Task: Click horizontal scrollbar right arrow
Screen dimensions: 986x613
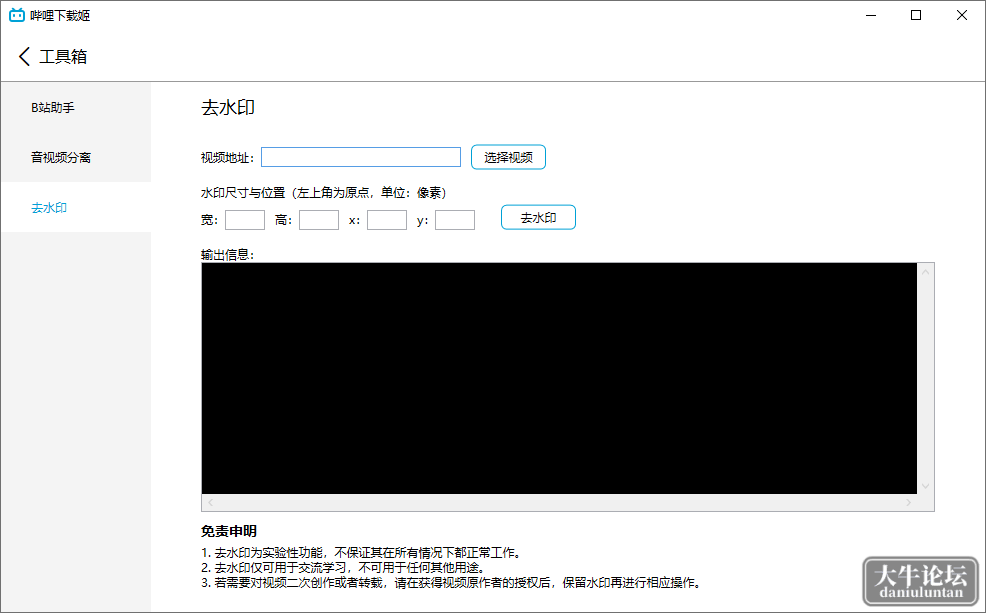Action: click(909, 502)
